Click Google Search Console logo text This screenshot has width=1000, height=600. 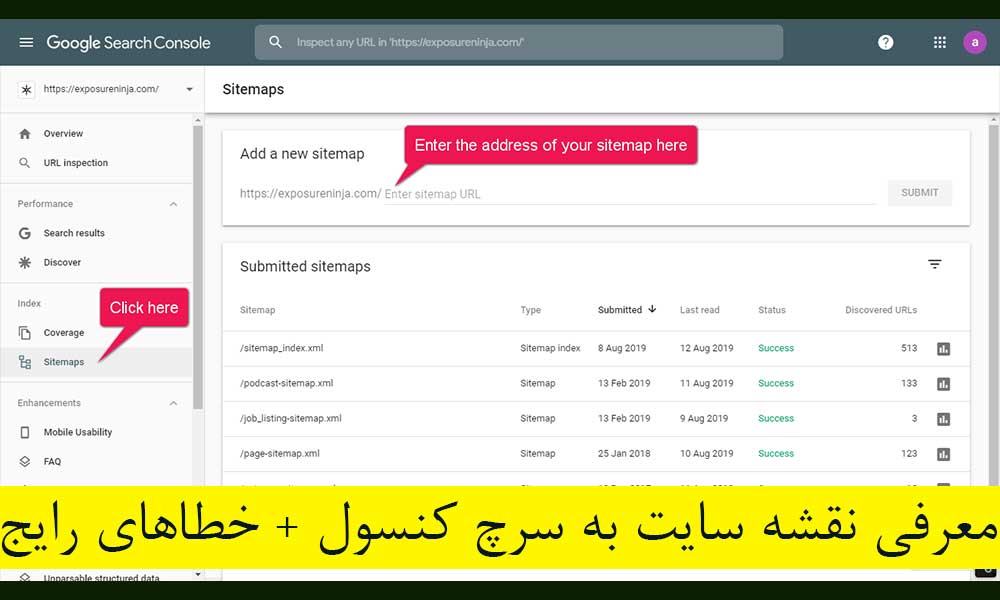[128, 43]
